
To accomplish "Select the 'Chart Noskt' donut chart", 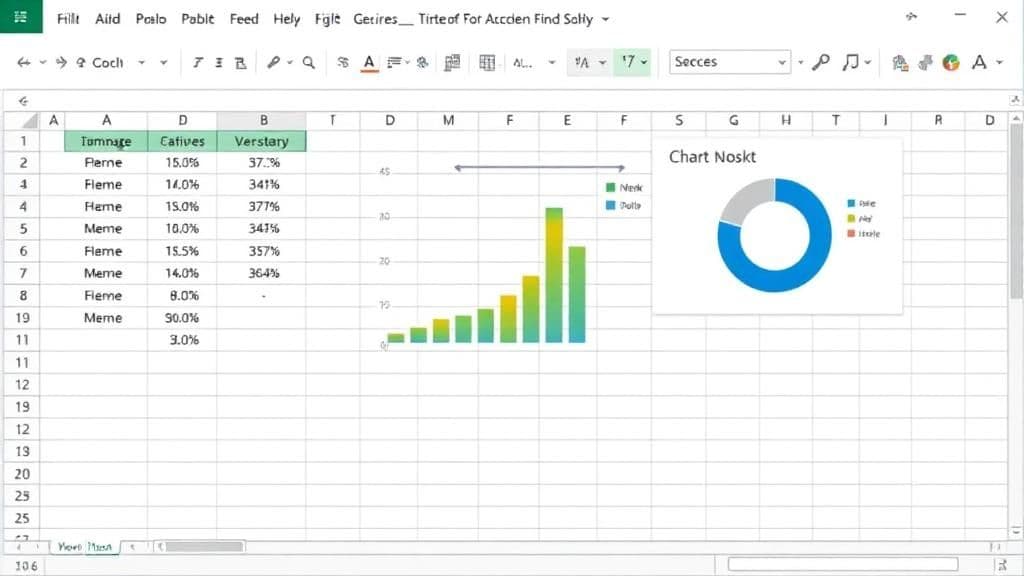I will coord(777,227).
